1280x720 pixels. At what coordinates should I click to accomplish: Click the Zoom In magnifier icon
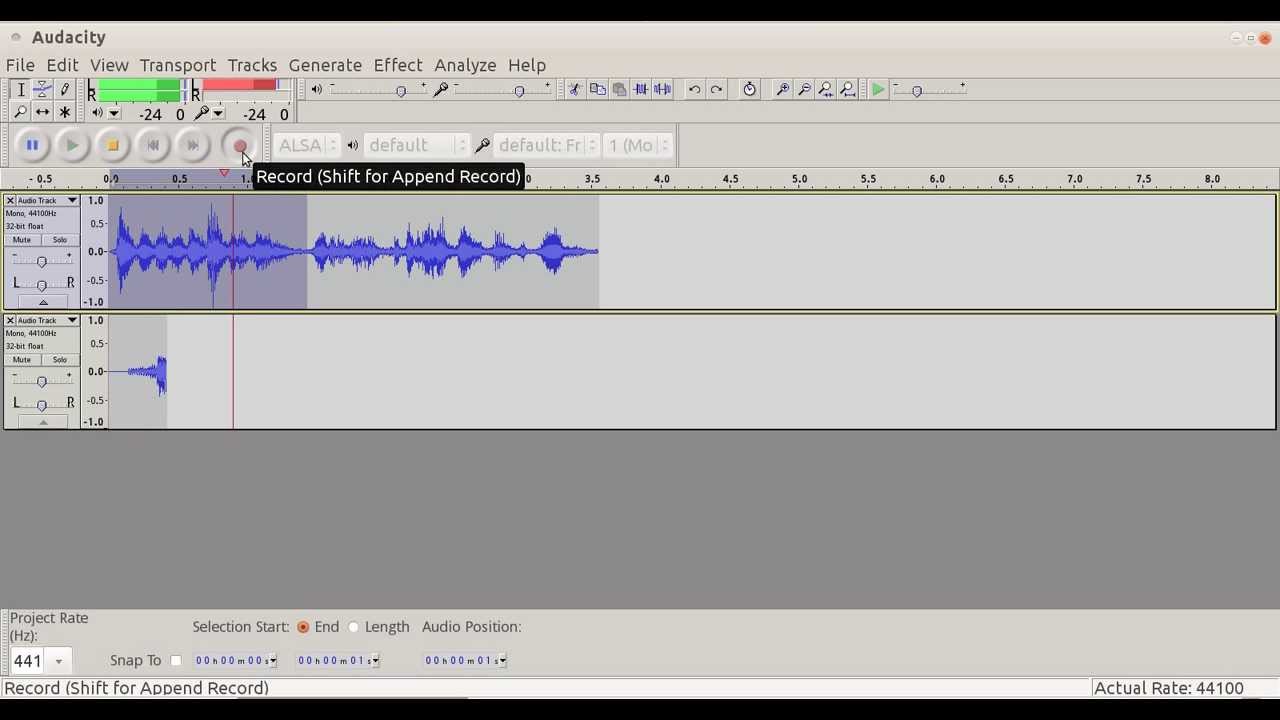782,90
